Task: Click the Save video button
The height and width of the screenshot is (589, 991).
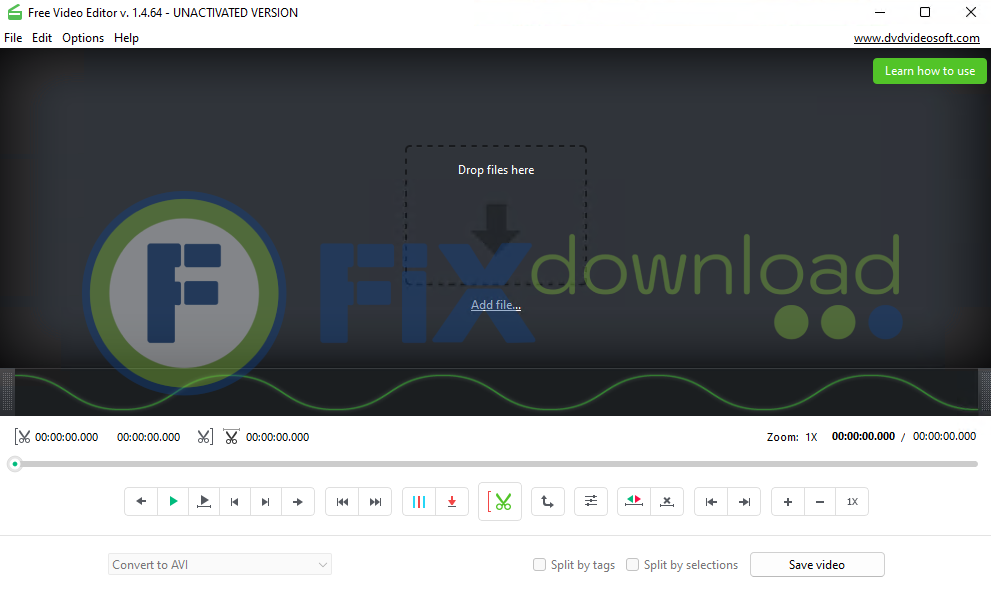Action: 817,565
